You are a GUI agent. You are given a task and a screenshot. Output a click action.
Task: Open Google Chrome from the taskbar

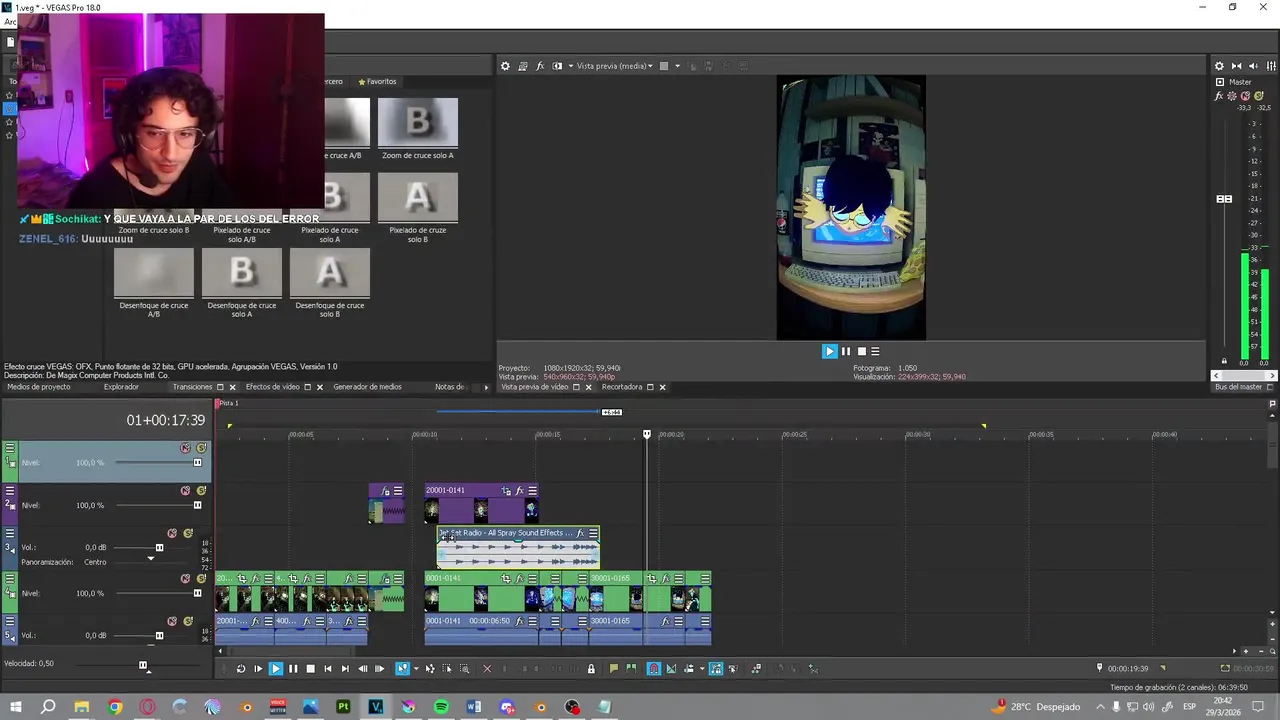[115, 707]
